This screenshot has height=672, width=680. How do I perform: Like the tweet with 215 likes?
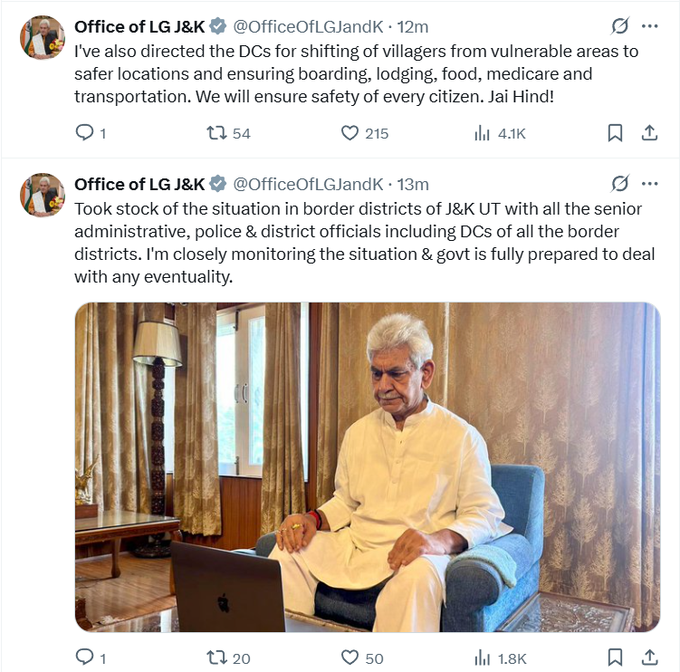click(349, 133)
